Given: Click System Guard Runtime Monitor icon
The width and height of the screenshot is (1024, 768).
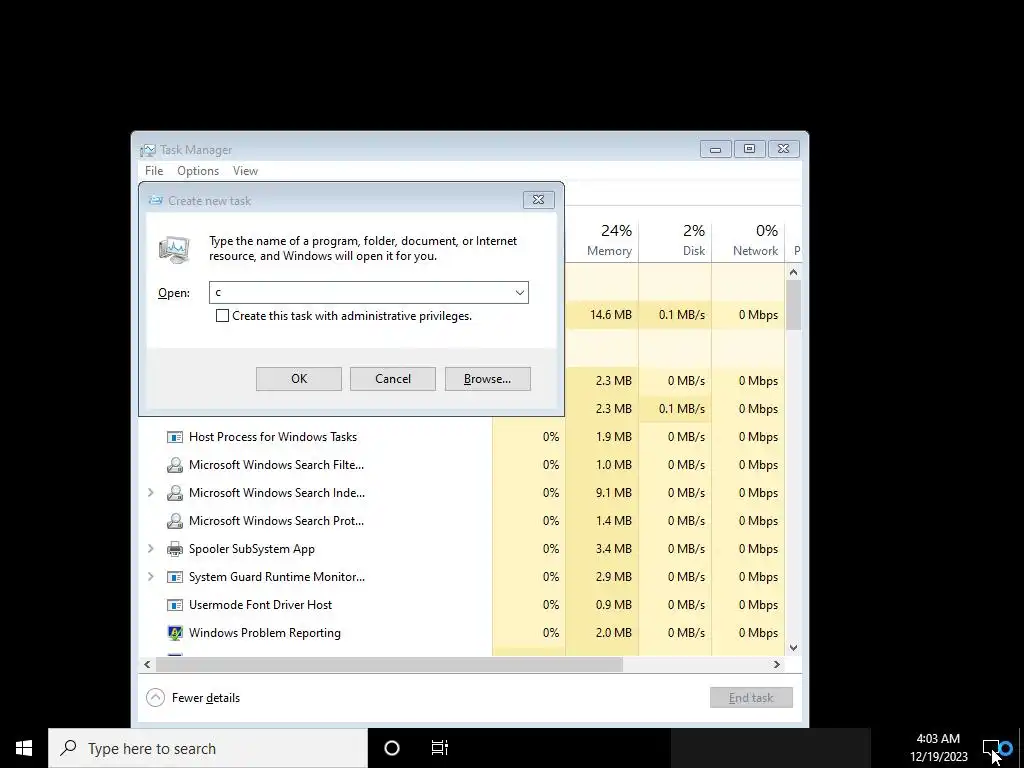Looking at the screenshot, I should 174,577.
